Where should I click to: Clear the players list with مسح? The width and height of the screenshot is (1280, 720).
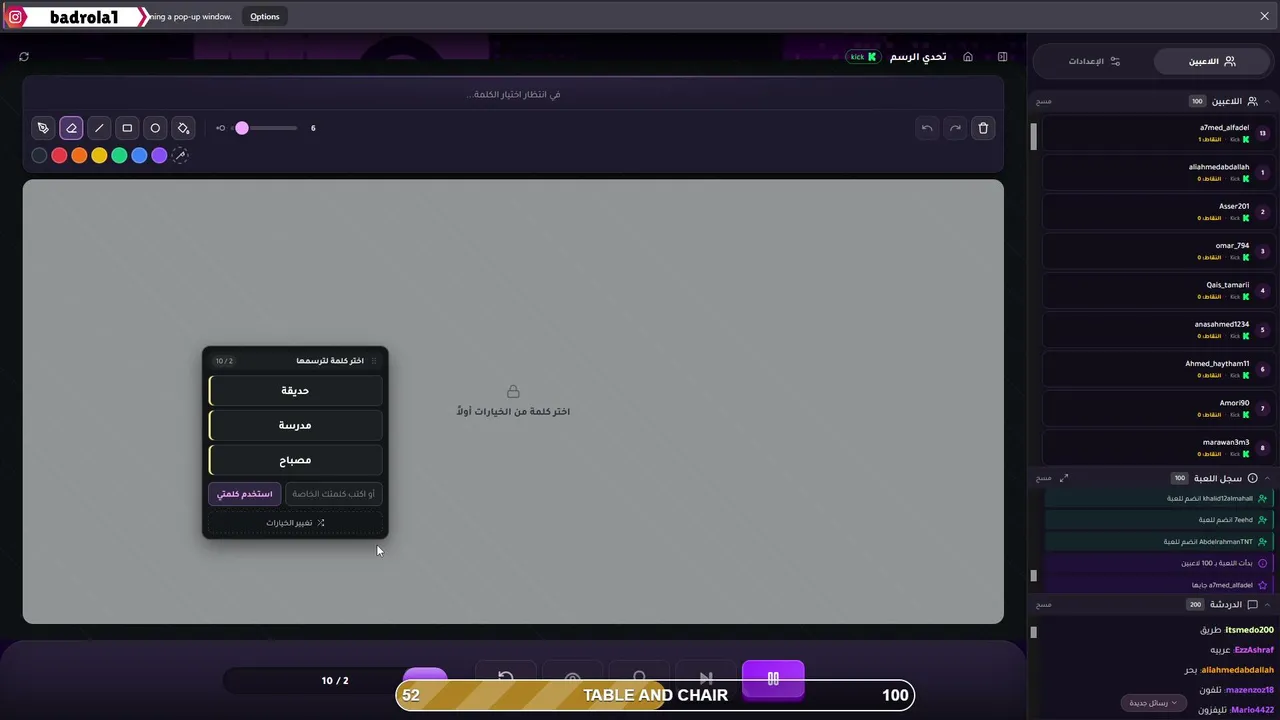point(1044,101)
